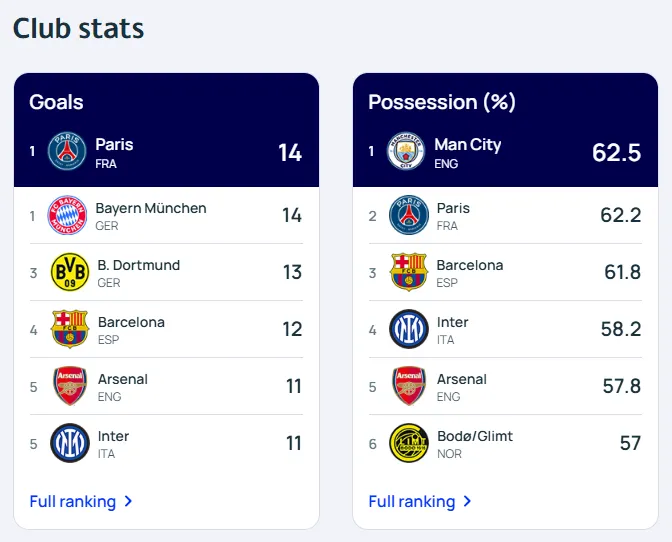Select Man City team name
Viewport: 672px width, 542px height.
click(467, 144)
